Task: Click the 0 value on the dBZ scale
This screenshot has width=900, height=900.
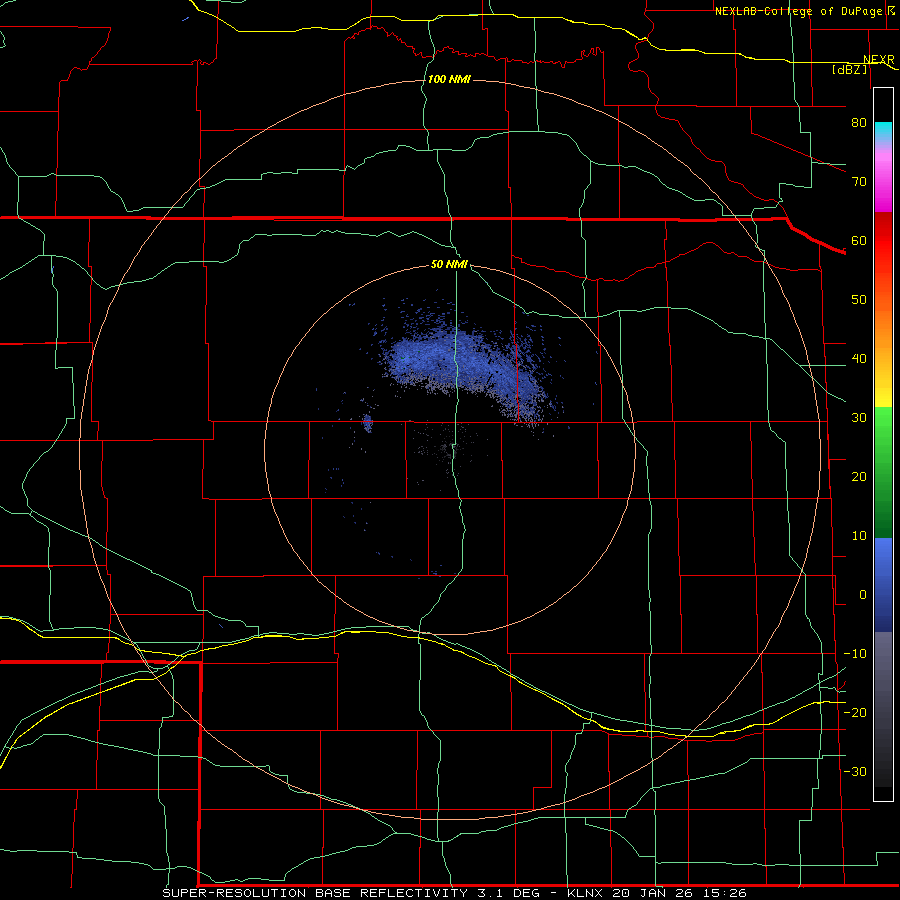Action: [863, 595]
